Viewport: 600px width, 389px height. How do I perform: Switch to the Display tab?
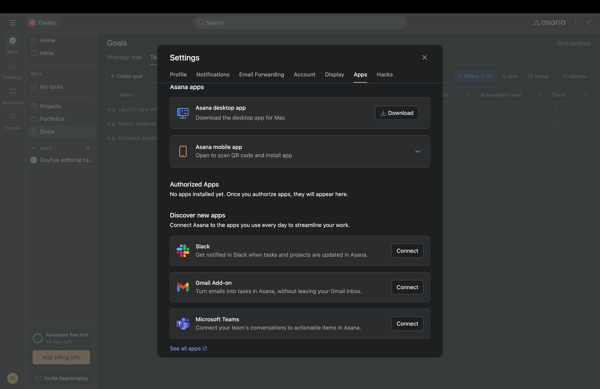334,75
